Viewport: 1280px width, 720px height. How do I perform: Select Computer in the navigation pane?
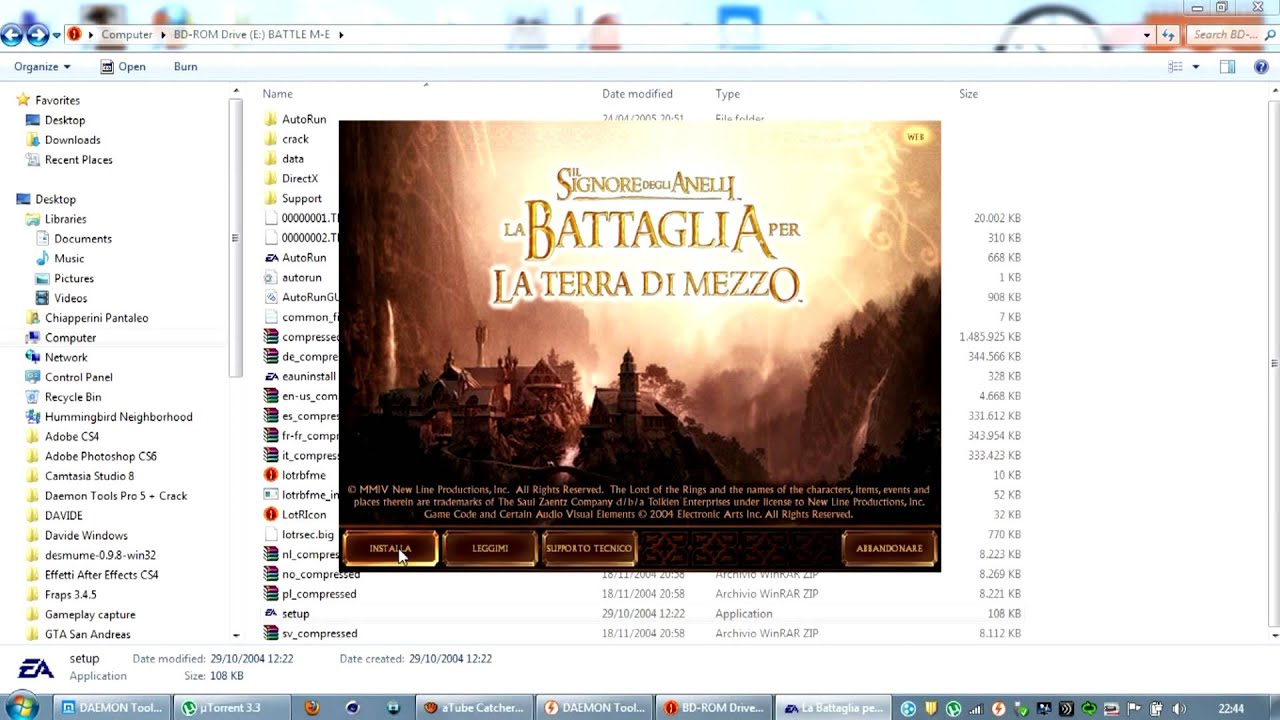[70, 338]
